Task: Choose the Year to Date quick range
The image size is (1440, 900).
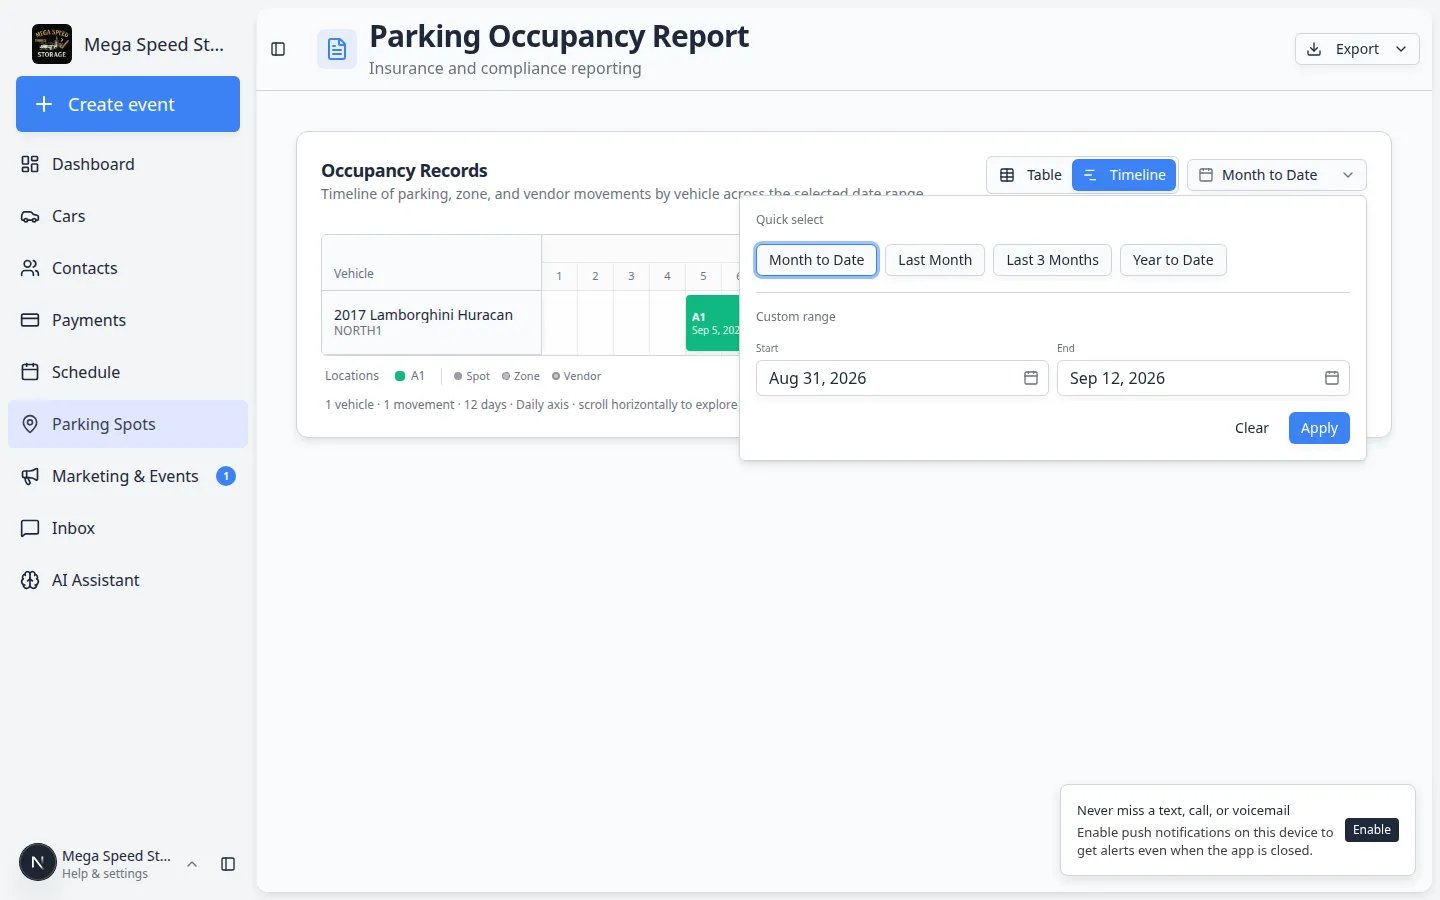Action: pyautogui.click(x=1173, y=260)
